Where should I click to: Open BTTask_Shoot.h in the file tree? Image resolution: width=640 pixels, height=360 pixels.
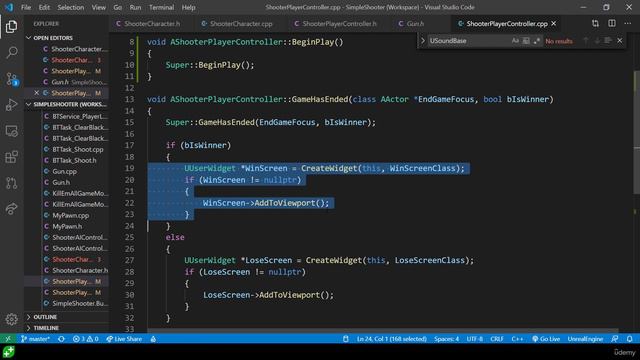74,160
